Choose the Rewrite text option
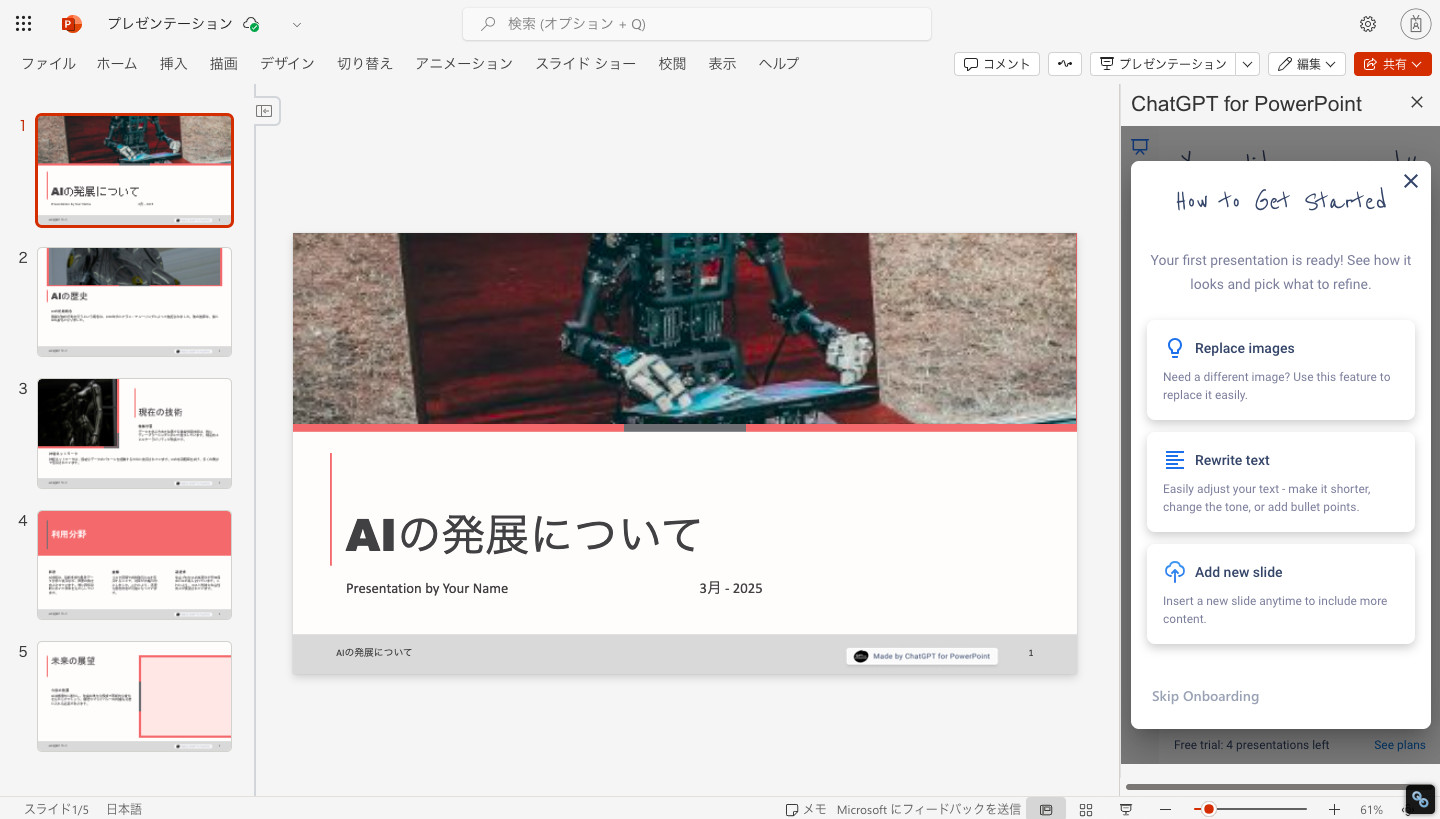1440x819 pixels. point(1281,482)
